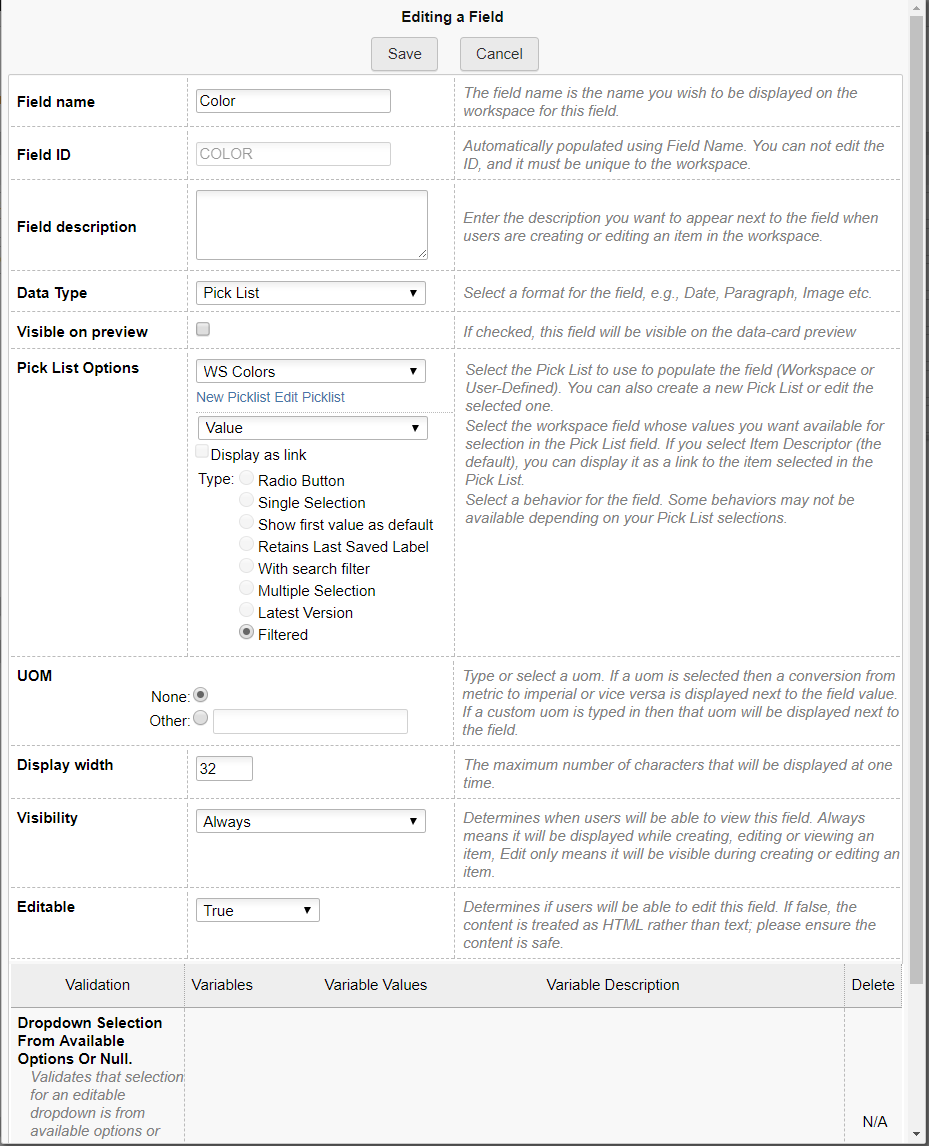Click the Display width input showing 32
This screenshot has width=929, height=1146.
pyautogui.click(x=223, y=768)
